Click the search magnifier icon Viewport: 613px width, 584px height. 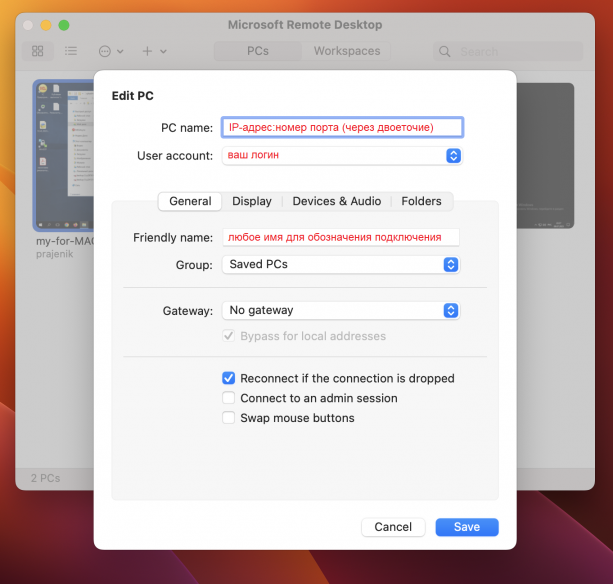(445, 51)
